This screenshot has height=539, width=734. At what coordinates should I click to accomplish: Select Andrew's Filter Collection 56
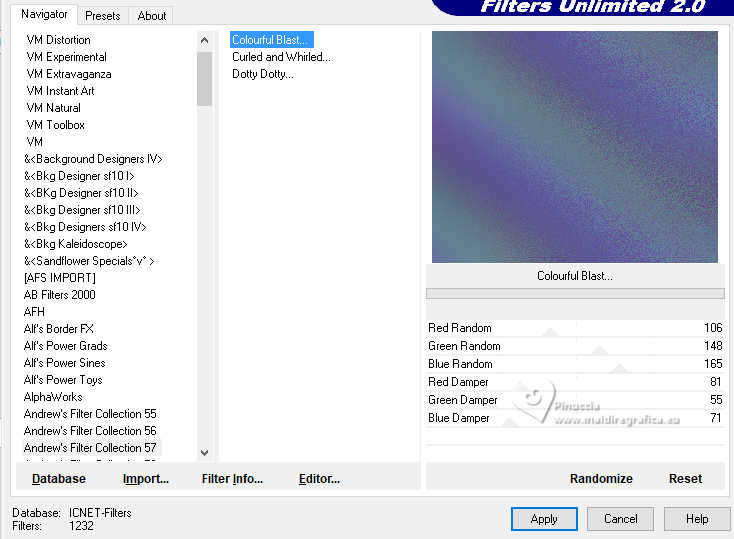[90, 431]
